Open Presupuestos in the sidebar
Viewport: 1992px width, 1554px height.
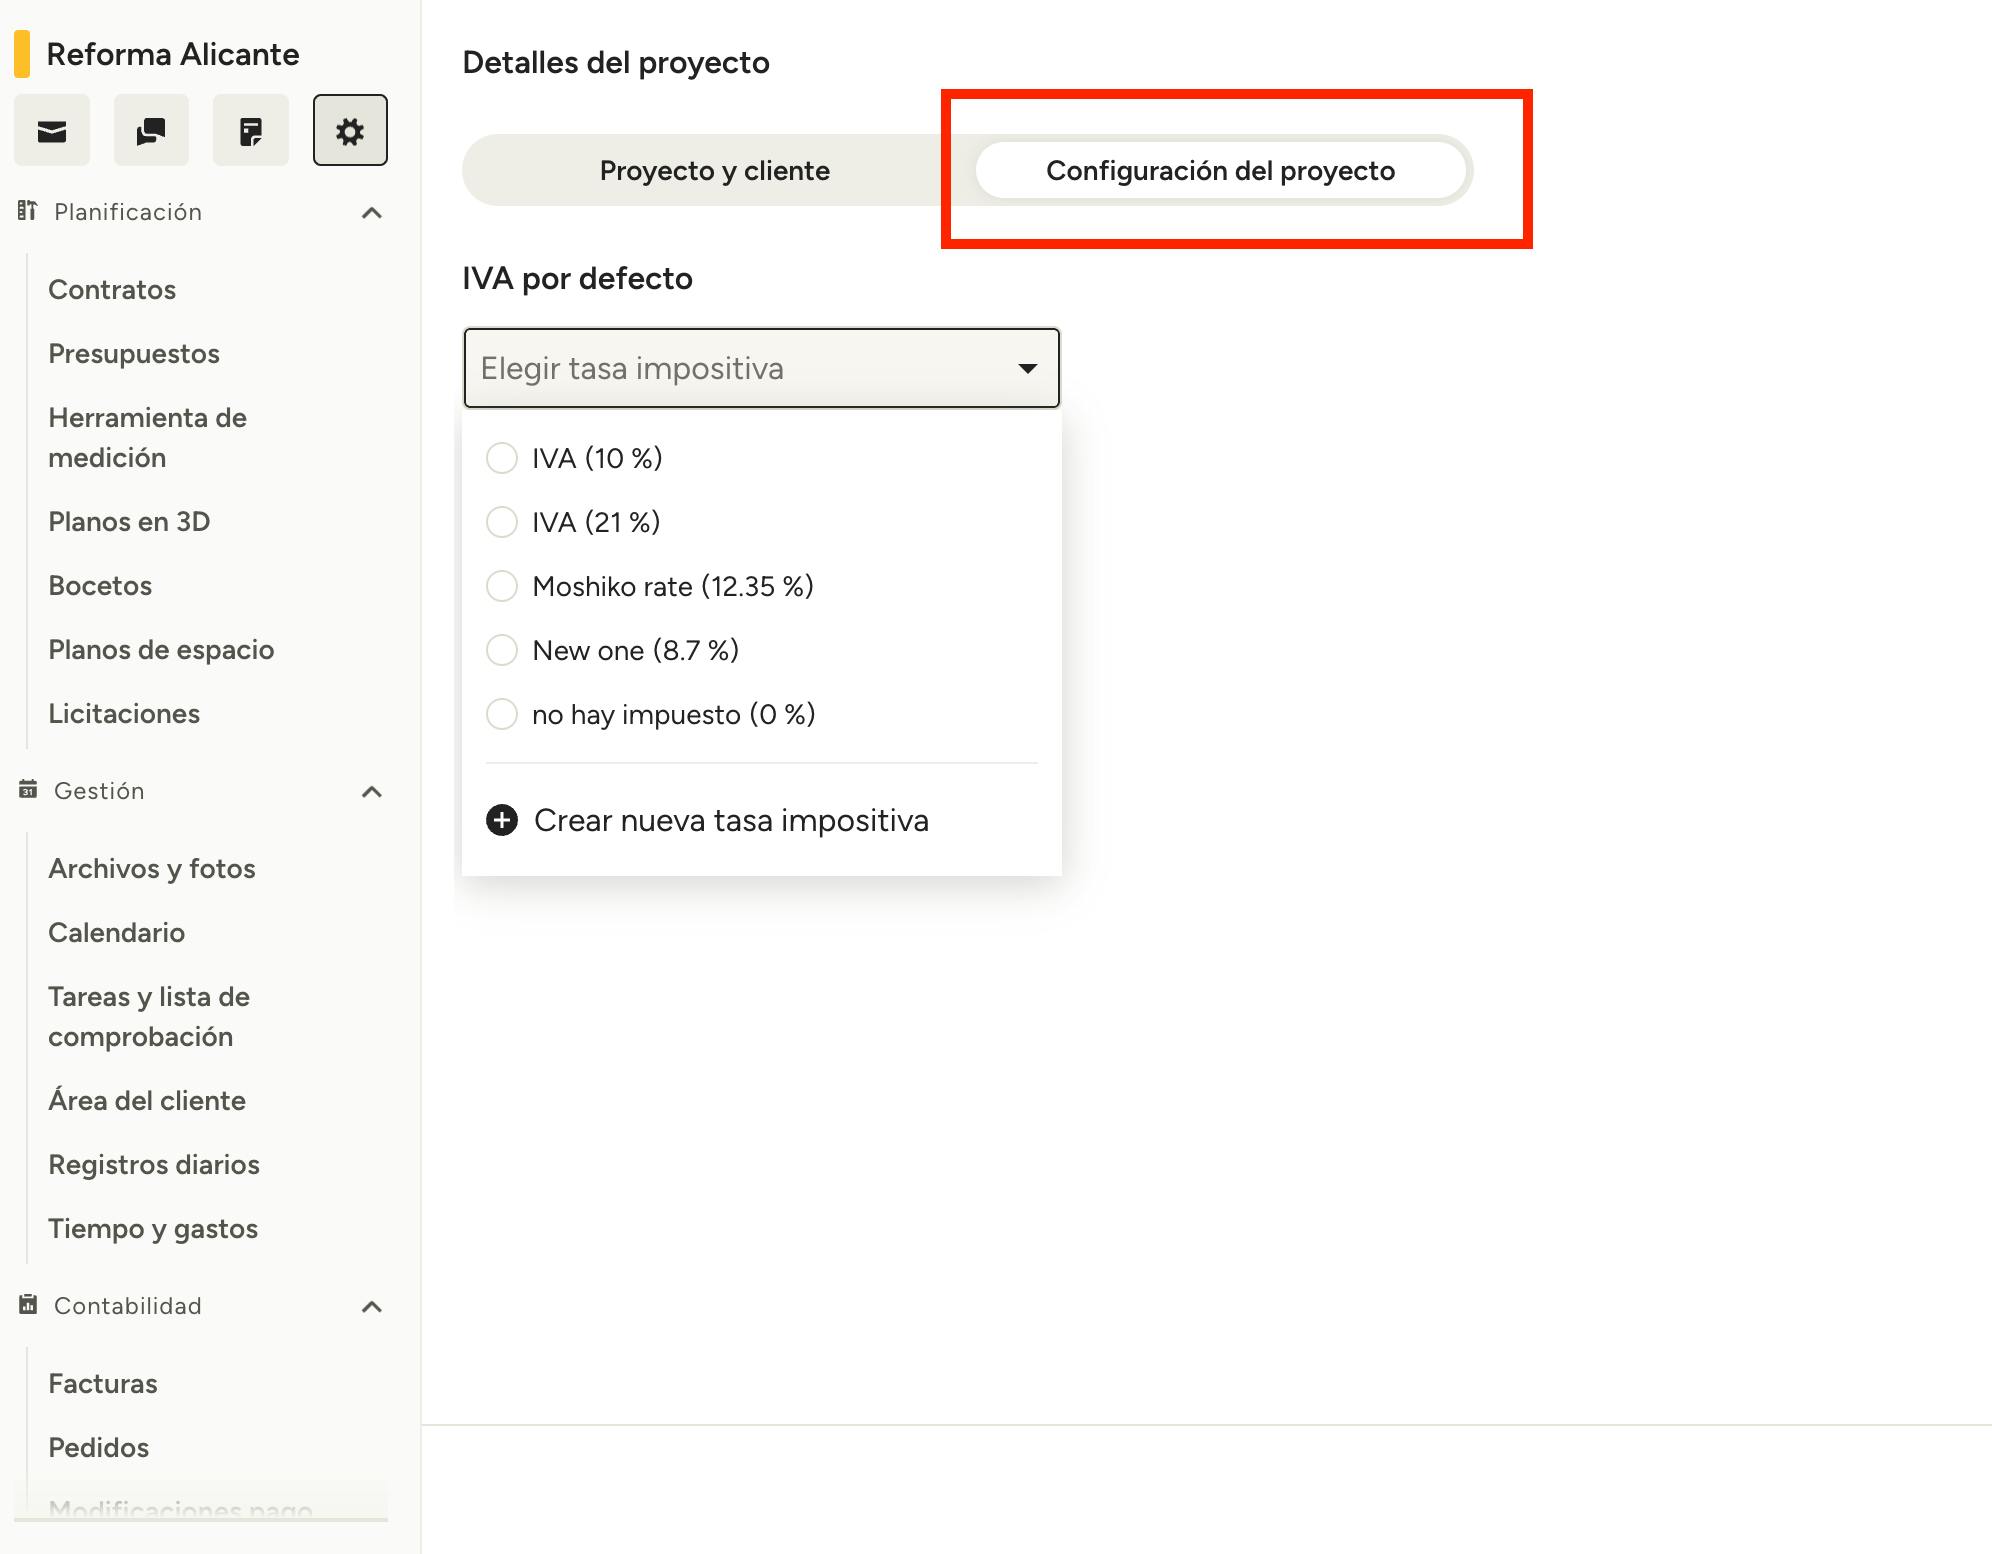pyautogui.click(x=134, y=354)
